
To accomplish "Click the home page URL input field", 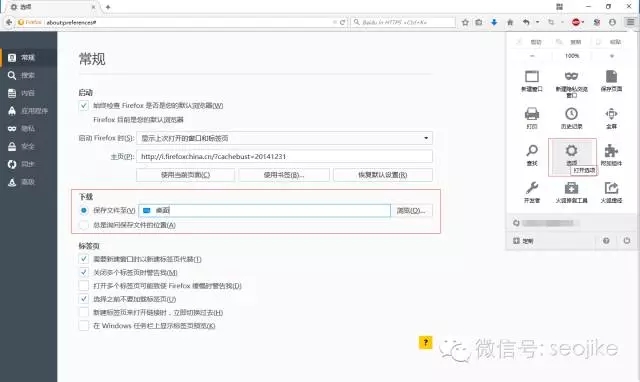I will click(x=284, y=156).
